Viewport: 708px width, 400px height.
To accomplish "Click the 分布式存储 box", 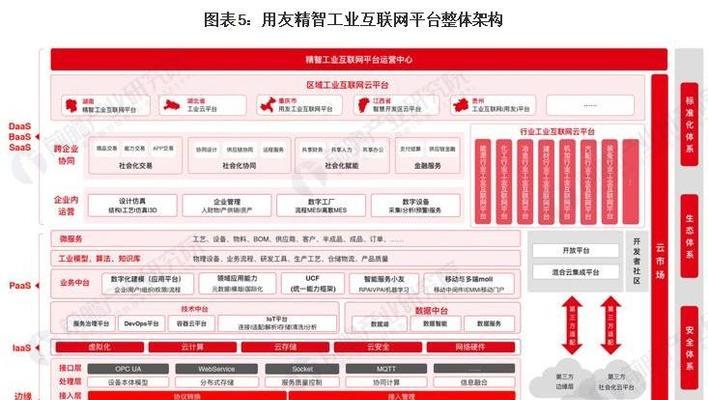I will (217, 382).
